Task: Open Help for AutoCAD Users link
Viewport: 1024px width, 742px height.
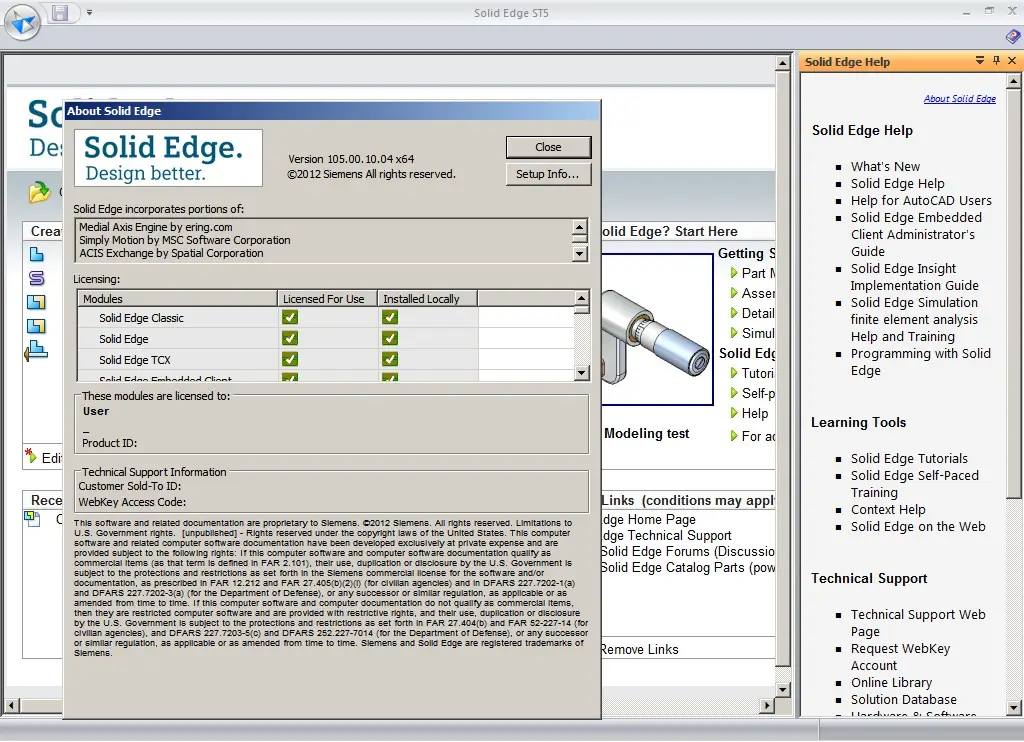Action: pyautogui.click(x=921, y=201)
